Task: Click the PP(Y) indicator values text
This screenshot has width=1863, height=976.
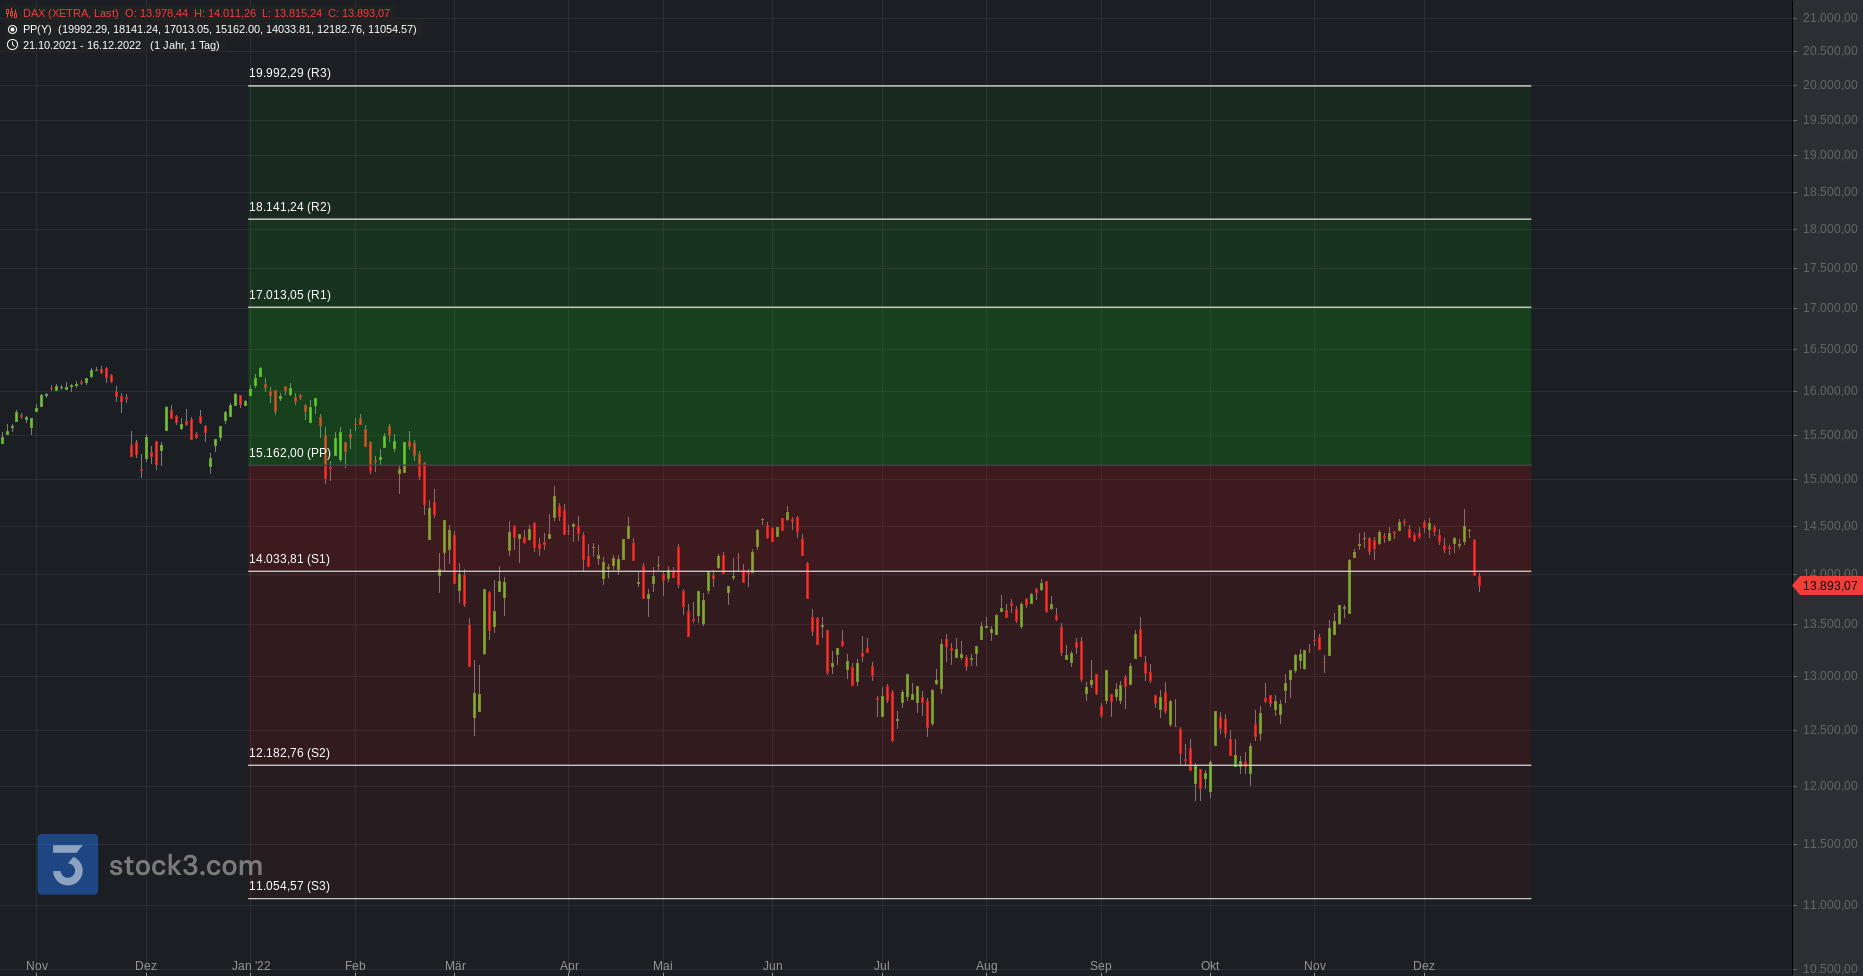Action: click(x=236, y=30)
